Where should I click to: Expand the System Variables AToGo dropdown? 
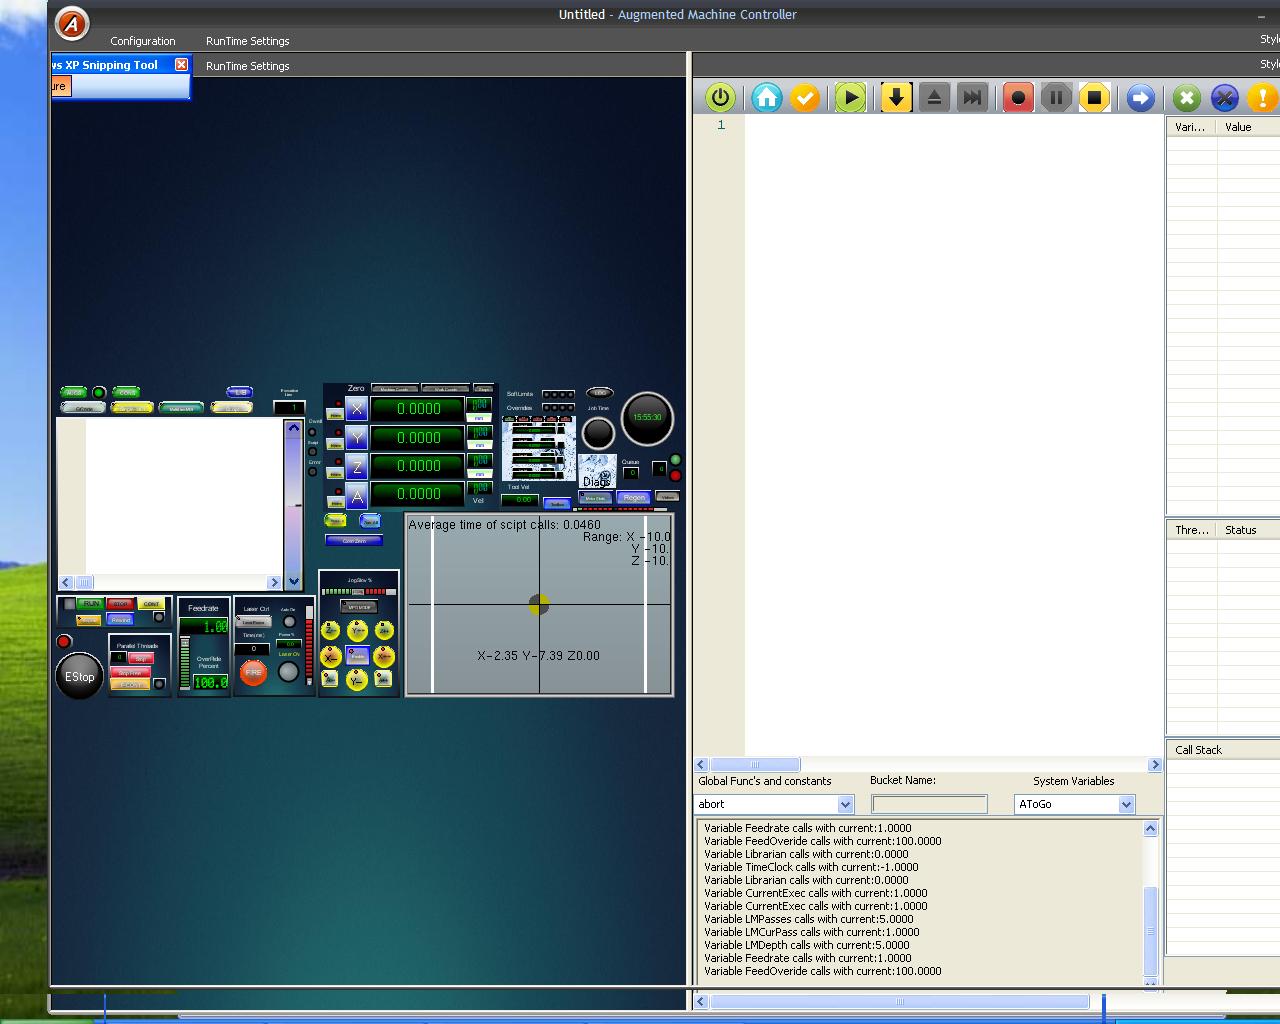(x=1126, y=804)
